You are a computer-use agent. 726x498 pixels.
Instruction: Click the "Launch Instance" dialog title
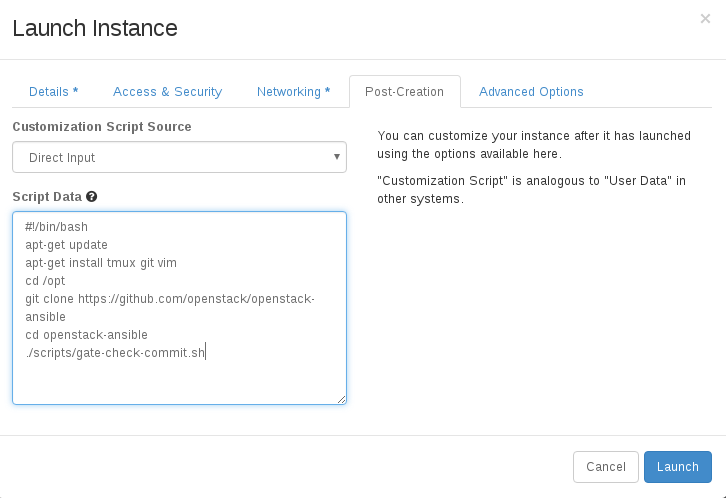[95, 28]
